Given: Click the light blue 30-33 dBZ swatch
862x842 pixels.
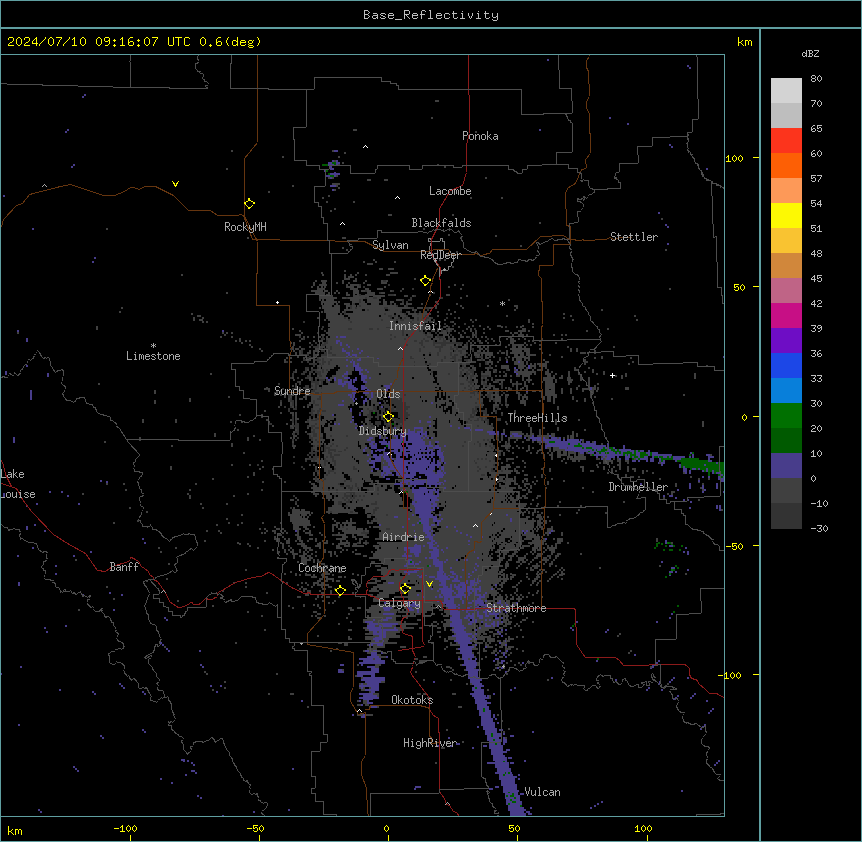Looking at the screenshot, I should click(x=786, y=391).
